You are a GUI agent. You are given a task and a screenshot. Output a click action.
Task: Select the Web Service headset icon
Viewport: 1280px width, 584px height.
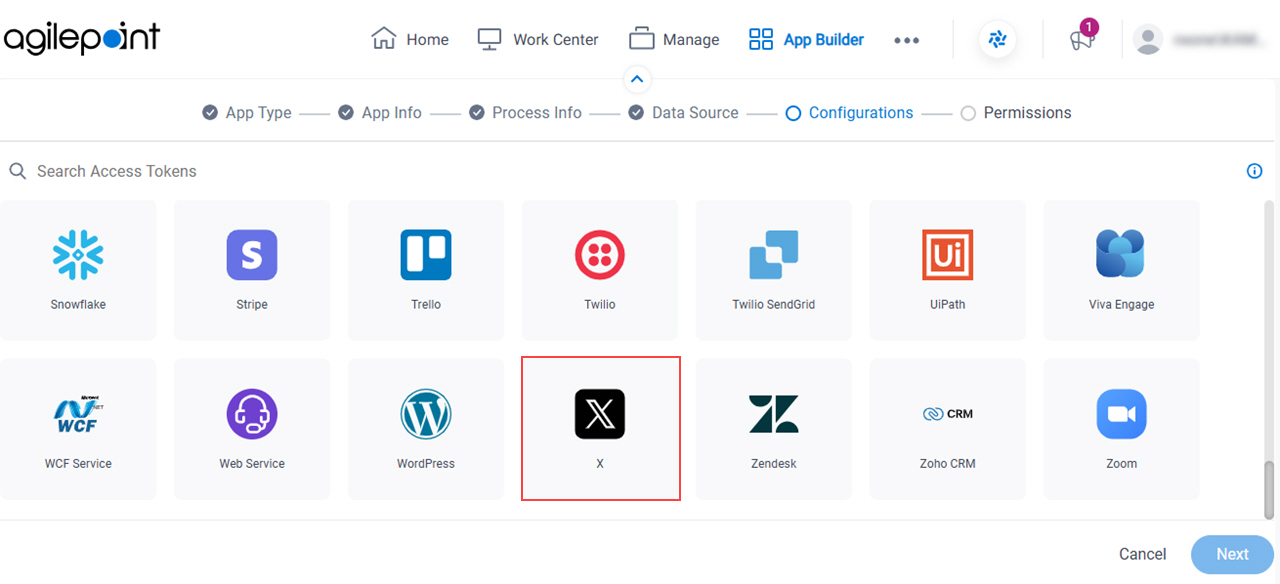pyautogui.click(x=252, y=414)
